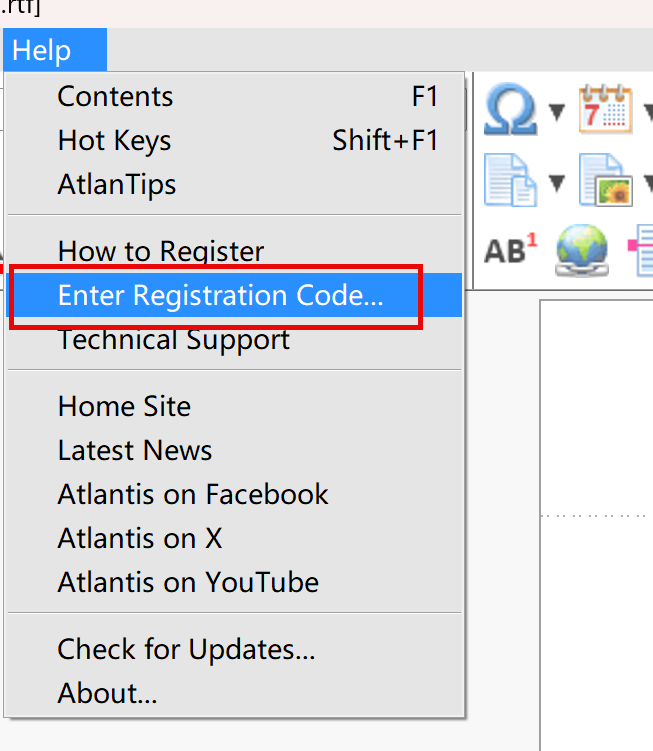This screenshot has width=653, height=751.
Task: Visit Atlantis on YouTube menu entry
Action: tap(188, 582)
